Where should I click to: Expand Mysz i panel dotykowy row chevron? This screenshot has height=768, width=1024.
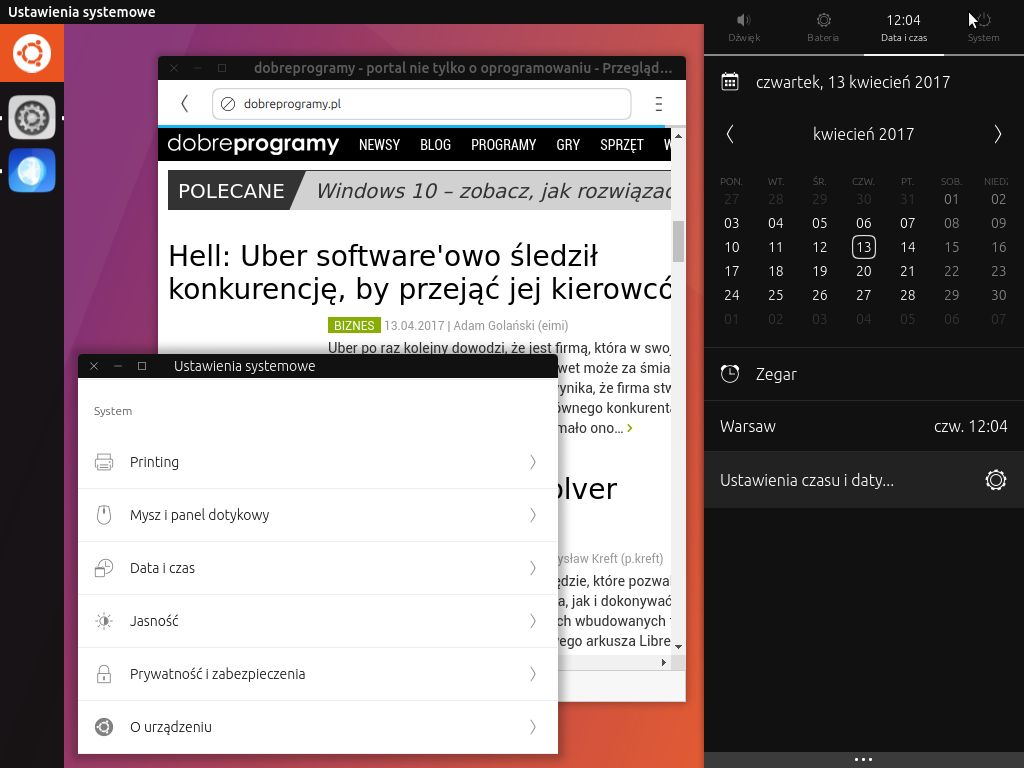[533, 515]
